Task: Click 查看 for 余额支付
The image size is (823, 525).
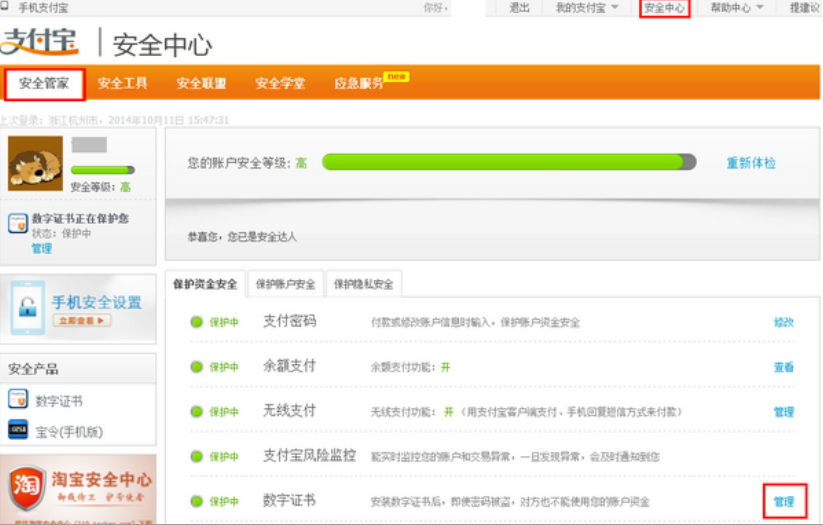Action: [784, 368]
